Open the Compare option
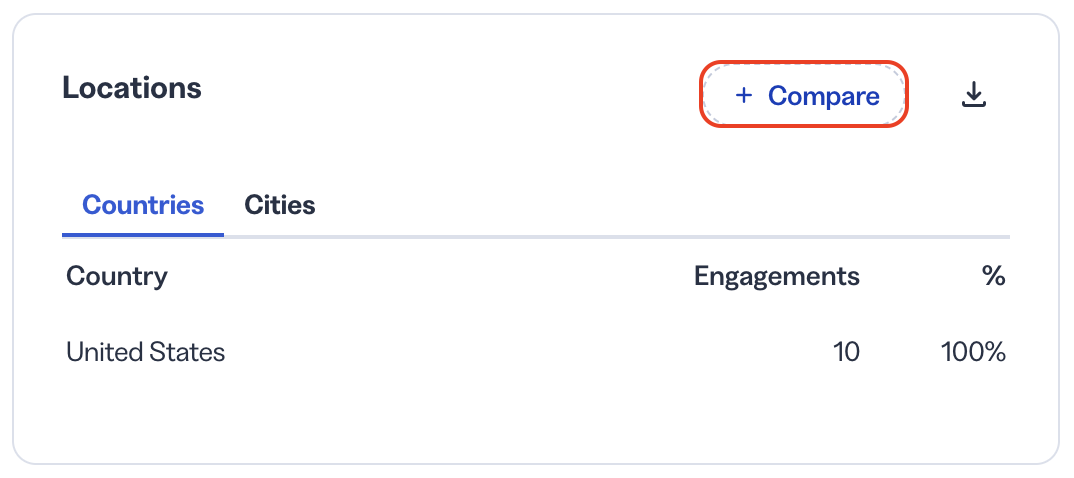This screenshot has width=1074, height=478. (x=803, y=95)
